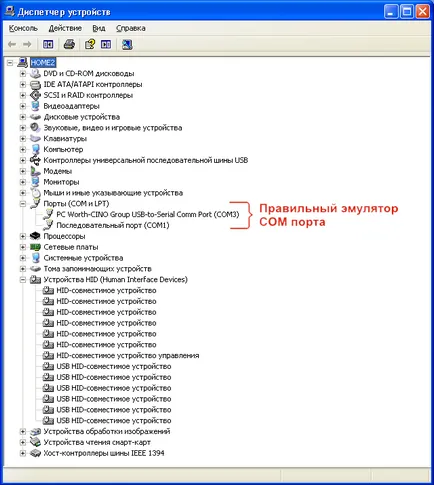
Task: Expand DVD и CD-ROM дисководы node
Action: pyautogui.click(x=23, y=73)
